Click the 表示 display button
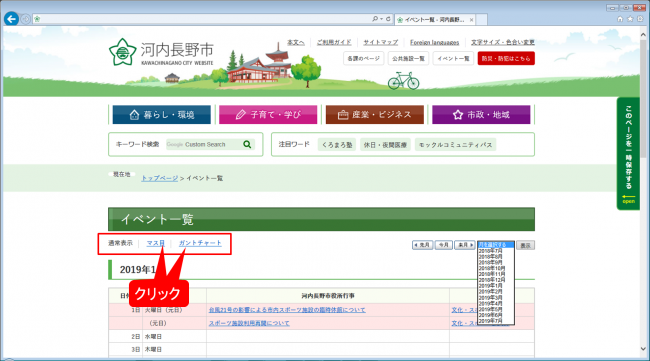The width and height of the screenshot is (650, 361). tap(526, 245)
